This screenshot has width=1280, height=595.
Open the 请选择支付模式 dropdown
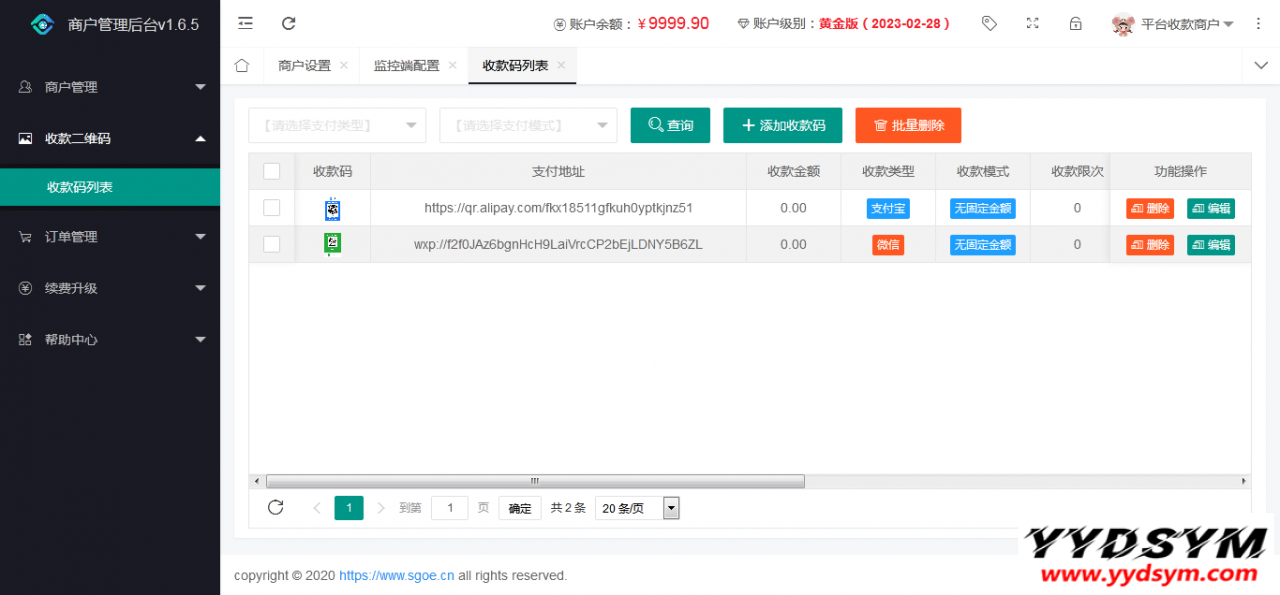click(x=528, y=125)
